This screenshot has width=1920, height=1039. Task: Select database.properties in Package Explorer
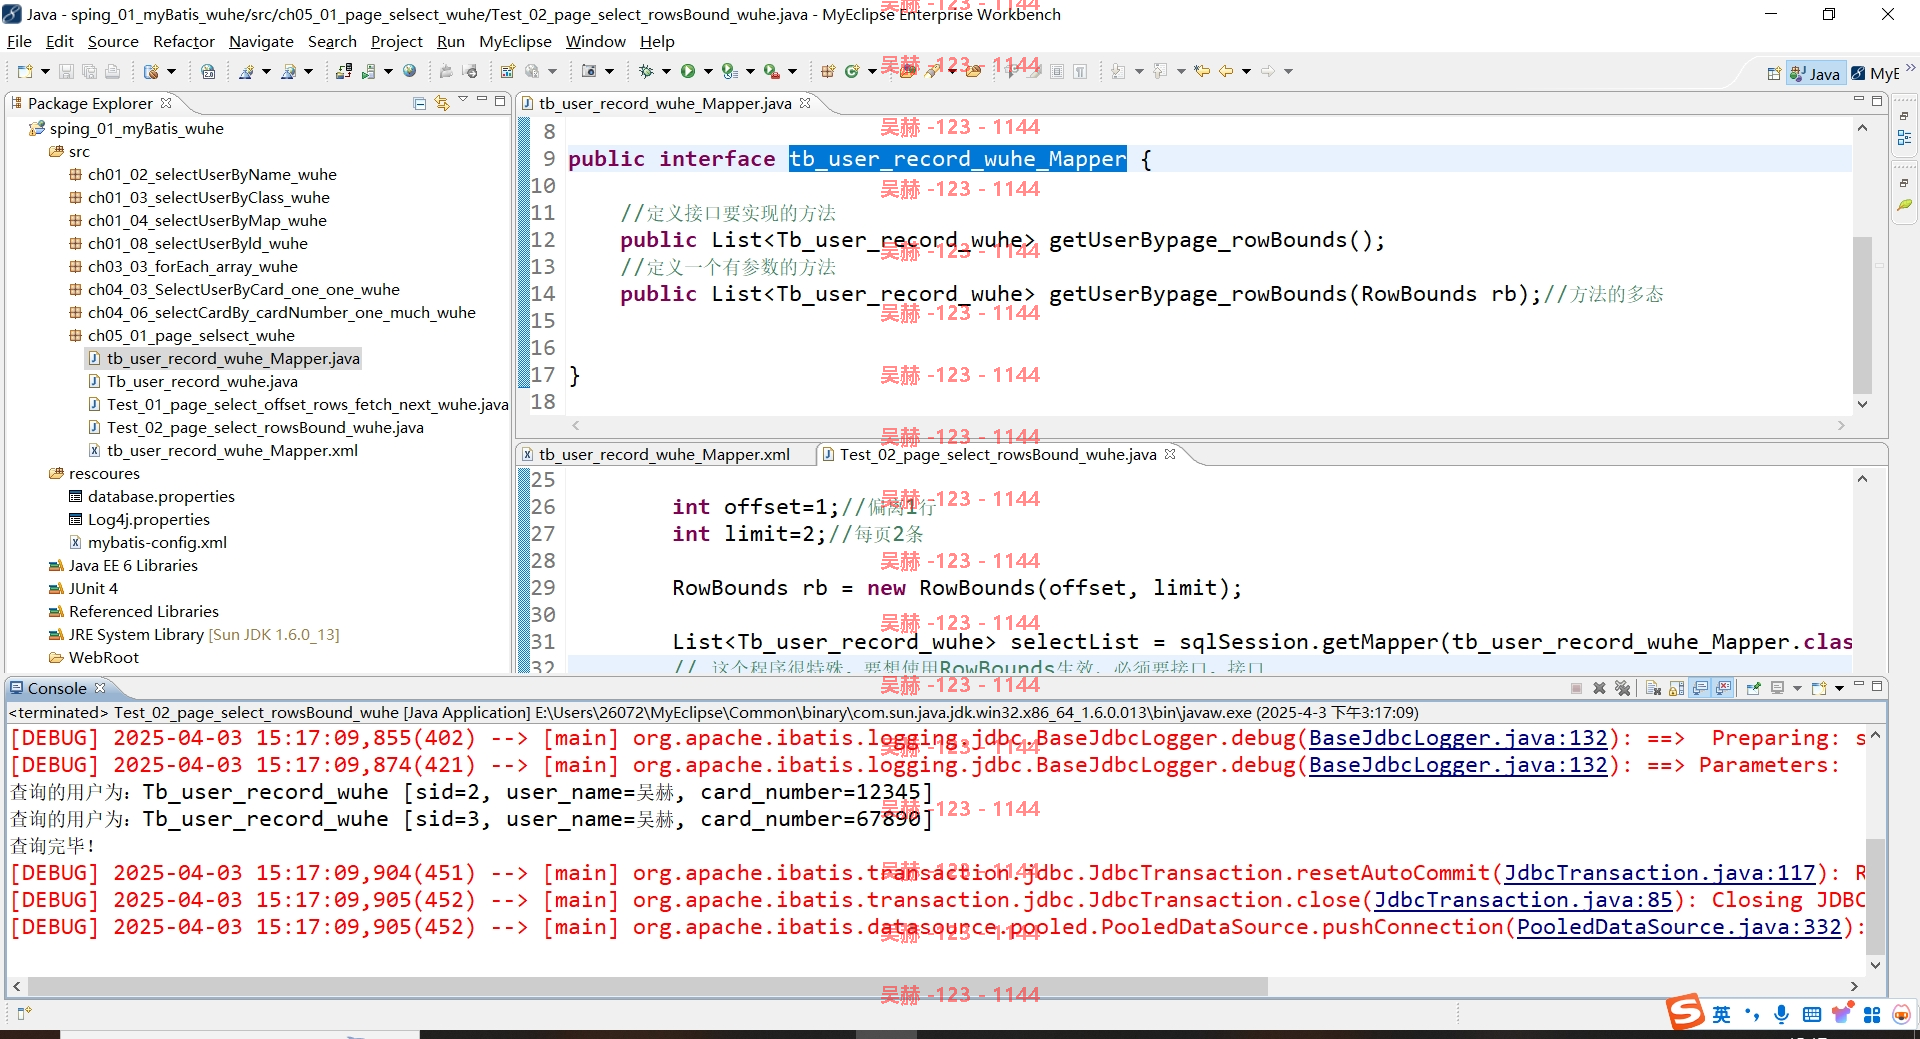click(161, 496)
